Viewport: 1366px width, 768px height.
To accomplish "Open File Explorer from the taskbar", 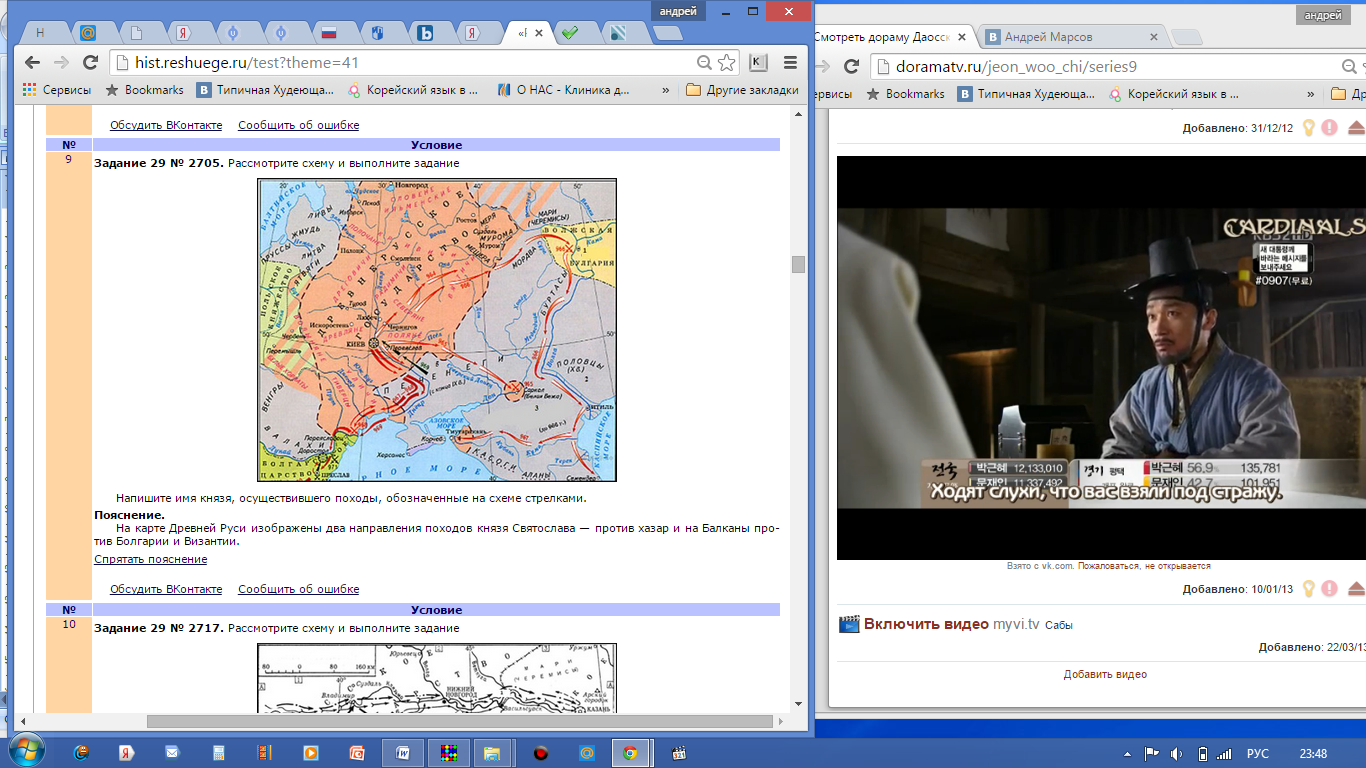I will tap(492, 752).
